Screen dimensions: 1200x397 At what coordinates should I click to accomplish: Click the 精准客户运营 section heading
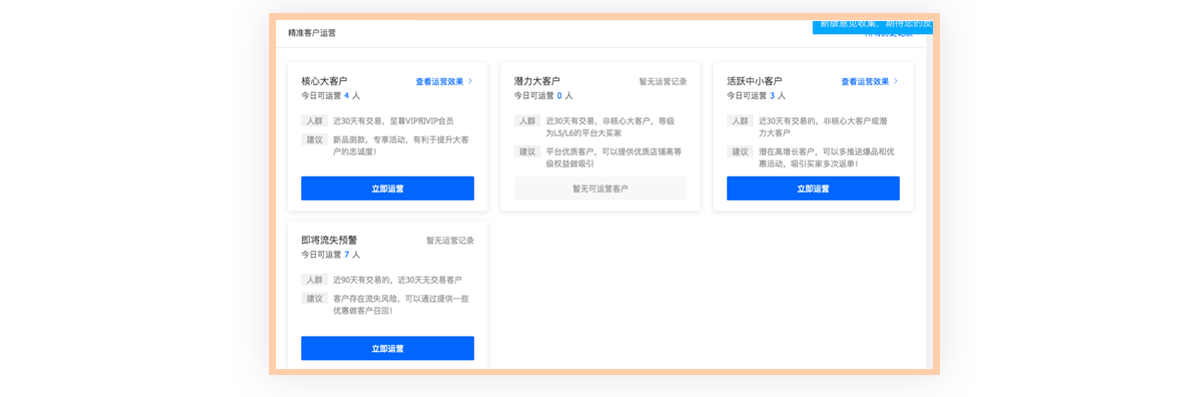click(x=312, y=32)
